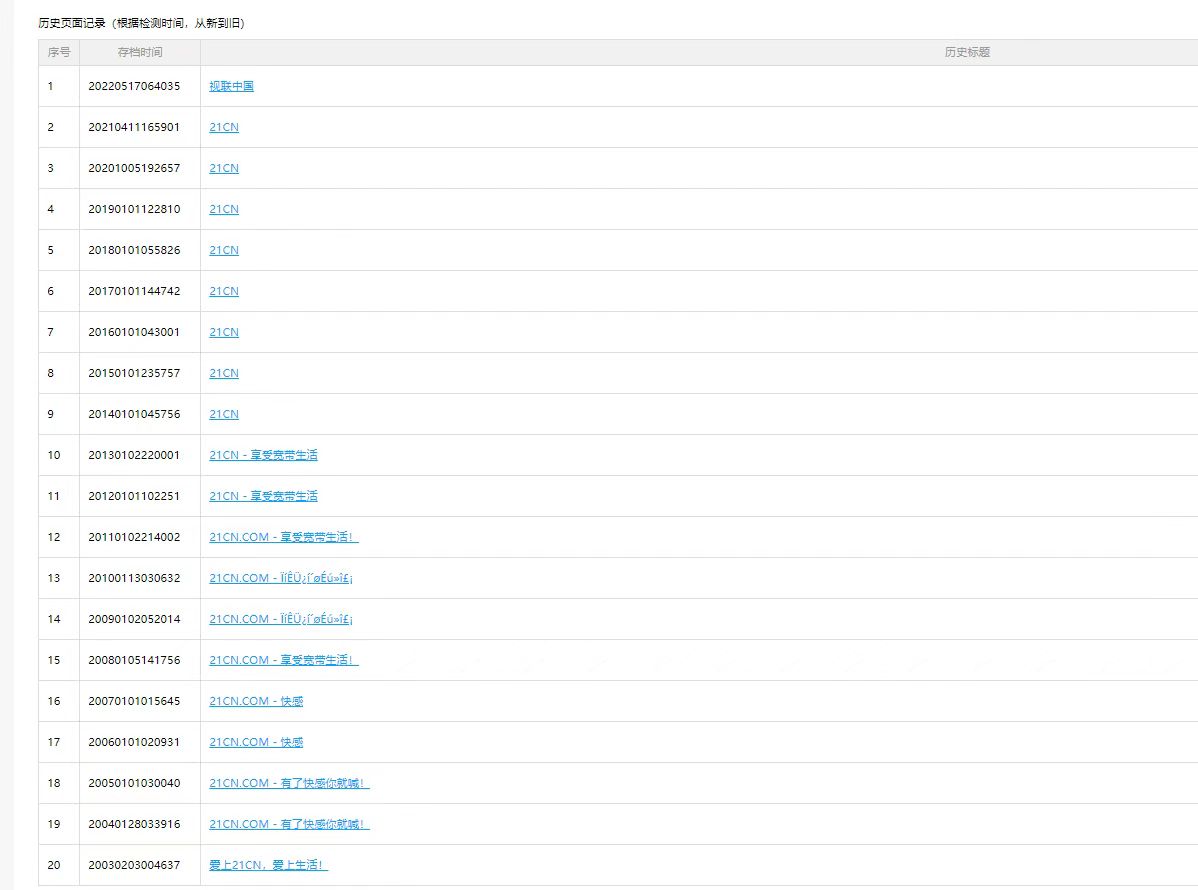1198x890 pixels.
Task: Click the 序号 column header
Action: click(x=59, y=53)
